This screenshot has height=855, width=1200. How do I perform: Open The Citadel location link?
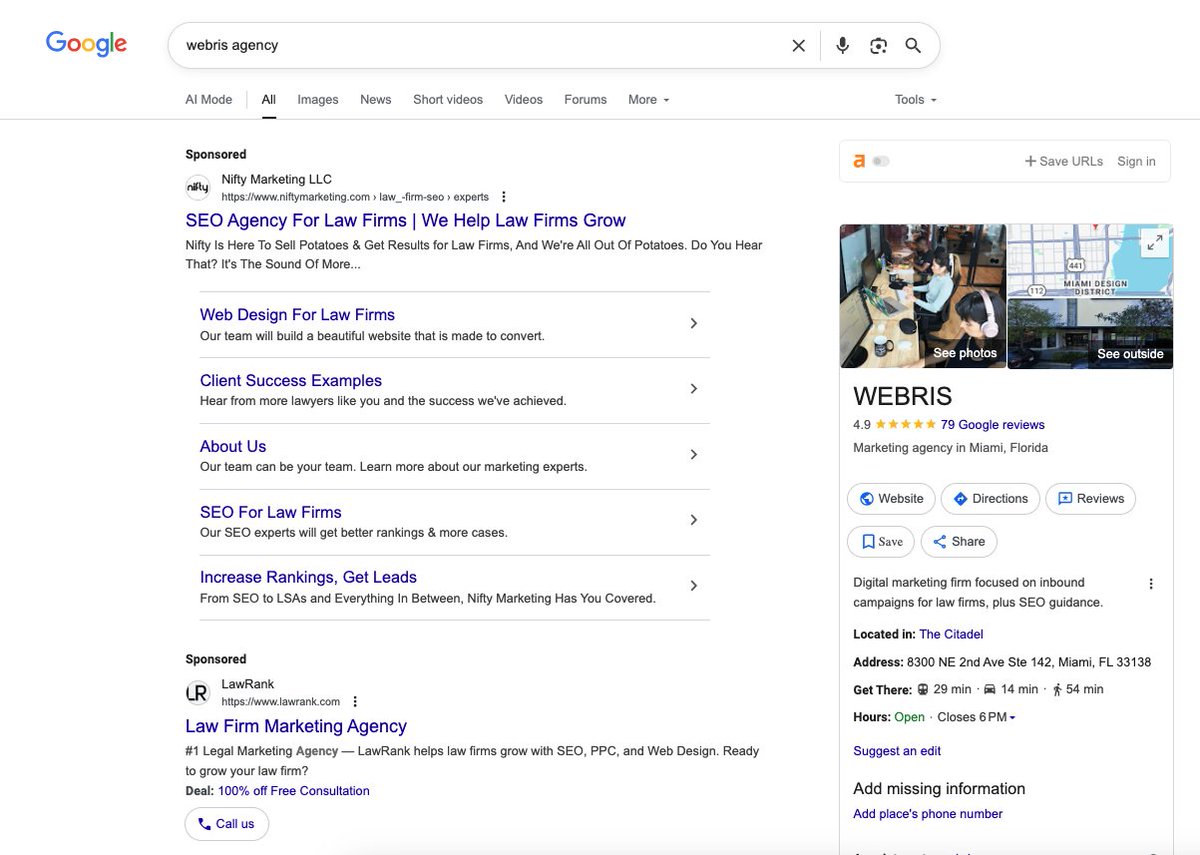[x=951, y=634]
